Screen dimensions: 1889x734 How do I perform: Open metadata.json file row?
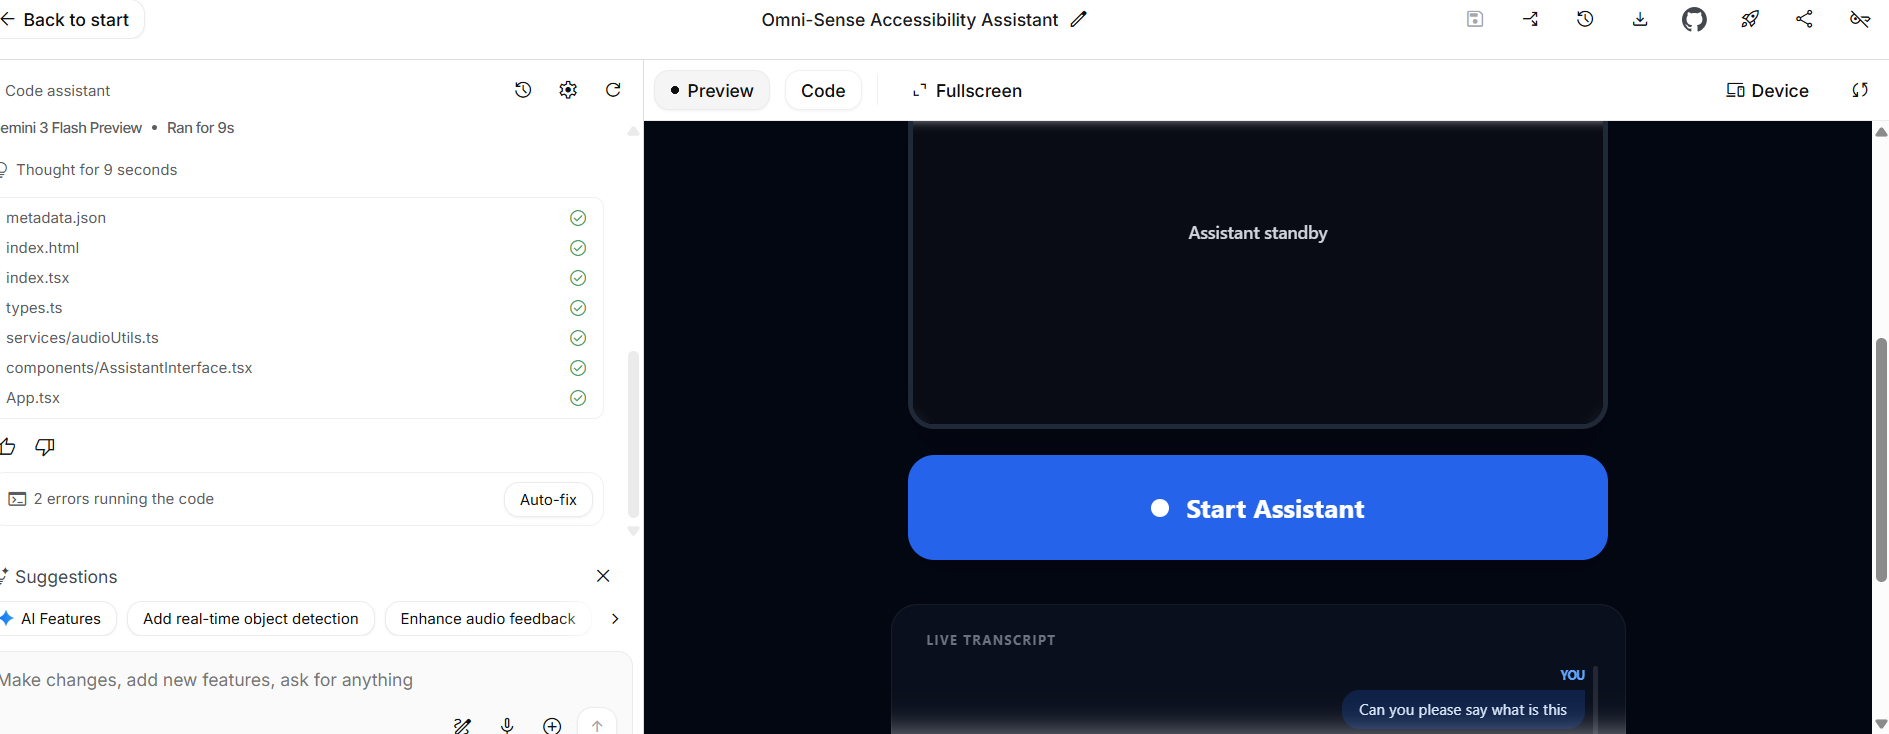coord(296,218)
